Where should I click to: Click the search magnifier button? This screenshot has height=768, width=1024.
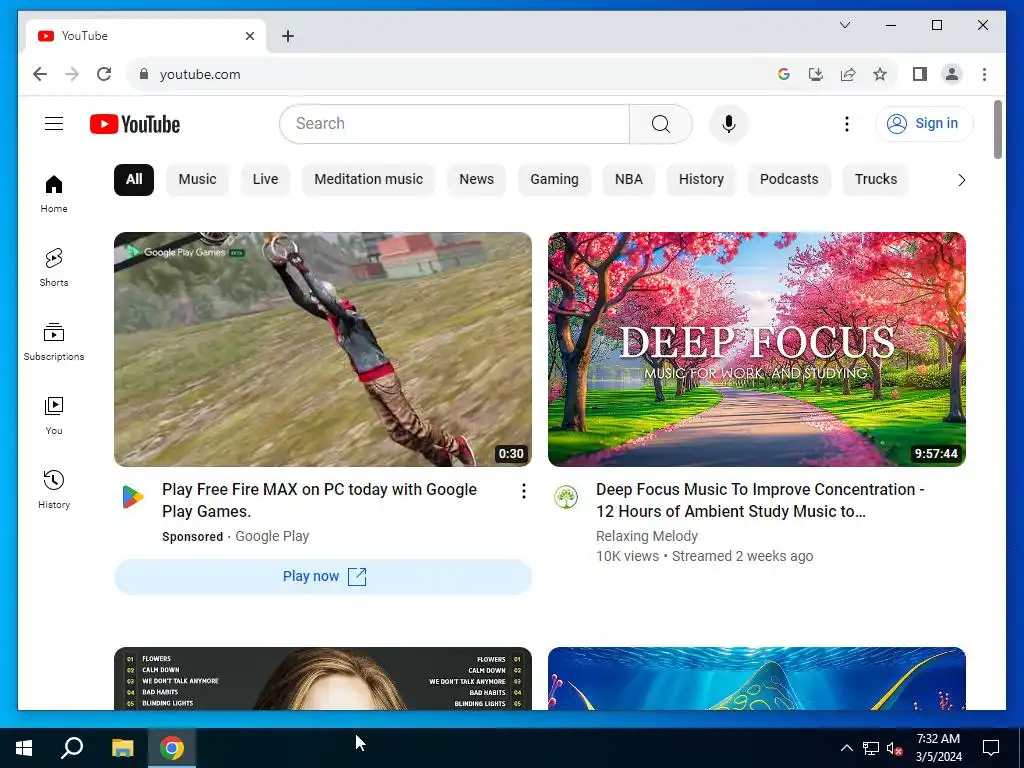[x=660, y=124]
